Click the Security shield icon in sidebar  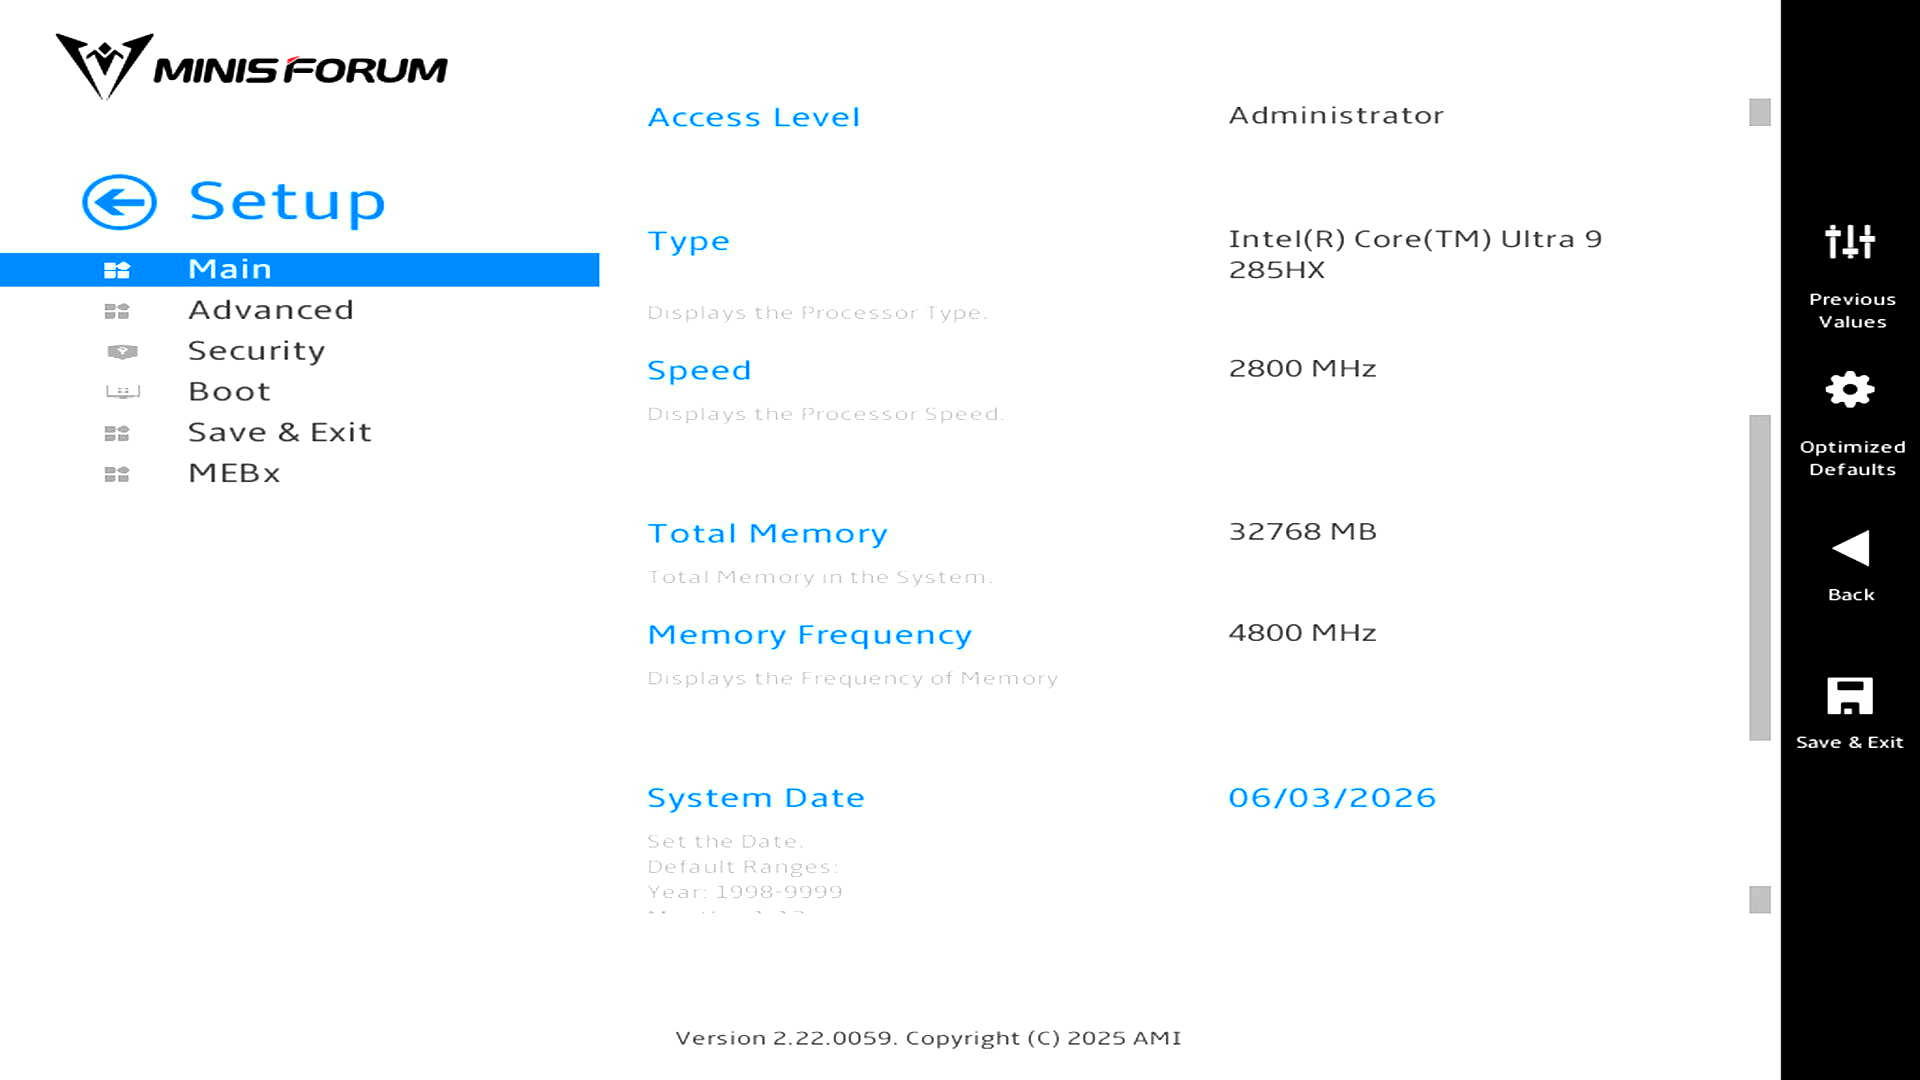(x=122, y=351)
